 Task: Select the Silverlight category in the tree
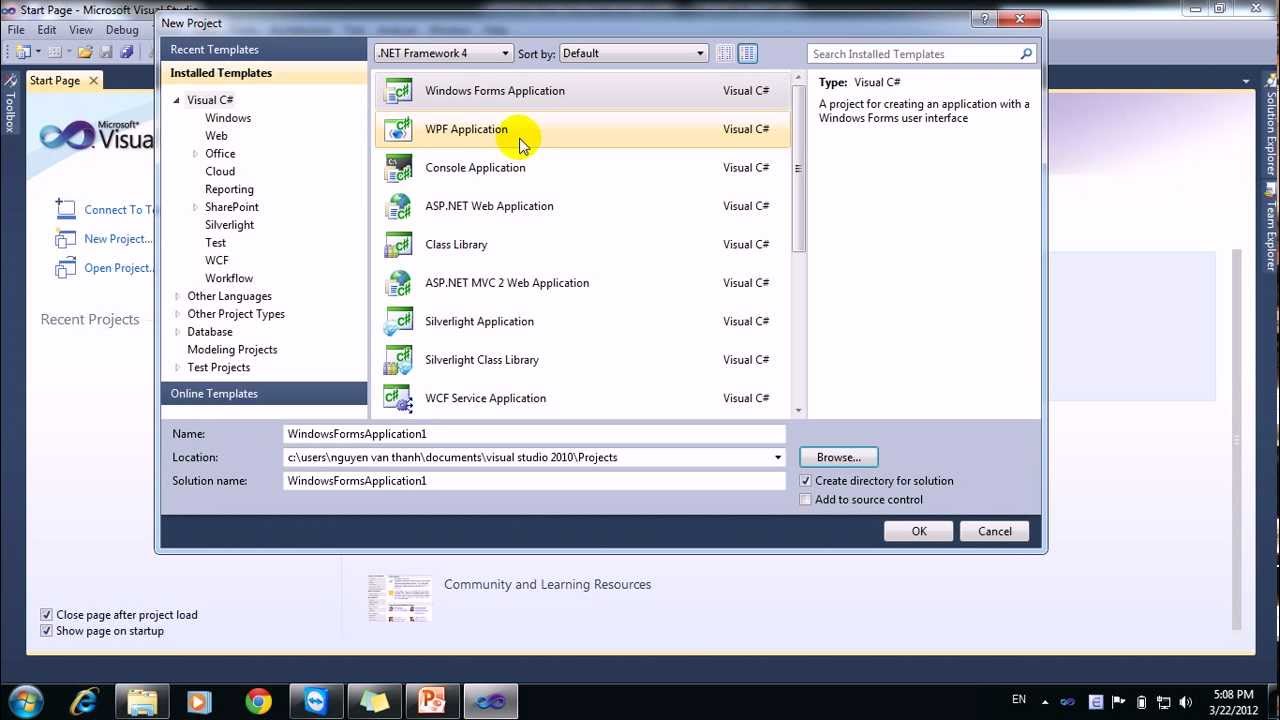click(229, 225)
